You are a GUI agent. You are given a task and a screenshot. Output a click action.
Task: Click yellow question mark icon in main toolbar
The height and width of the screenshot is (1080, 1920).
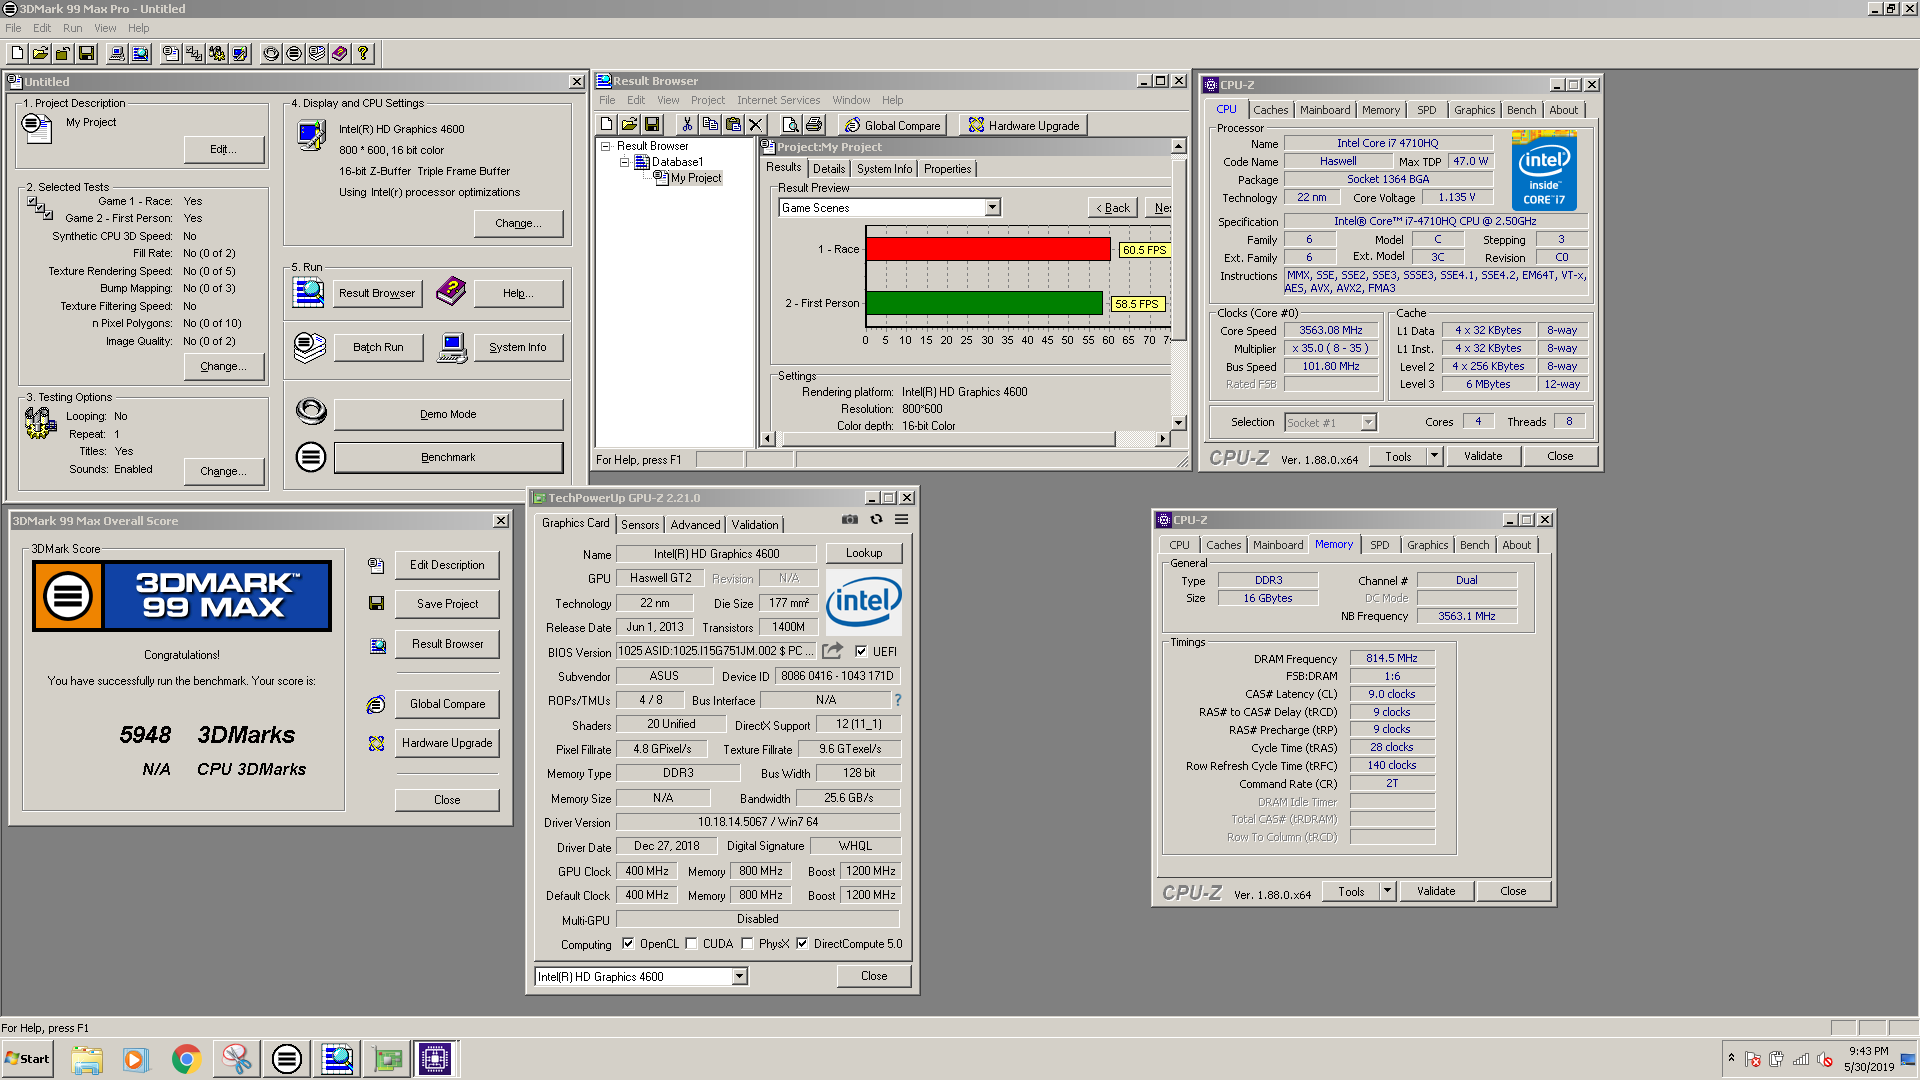click(363, 53)
